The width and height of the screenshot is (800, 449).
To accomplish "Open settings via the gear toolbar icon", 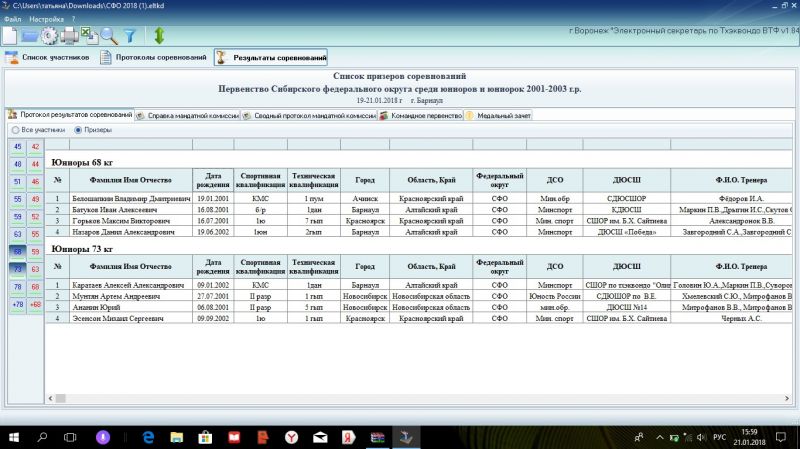I will click(x=49, y=36).
